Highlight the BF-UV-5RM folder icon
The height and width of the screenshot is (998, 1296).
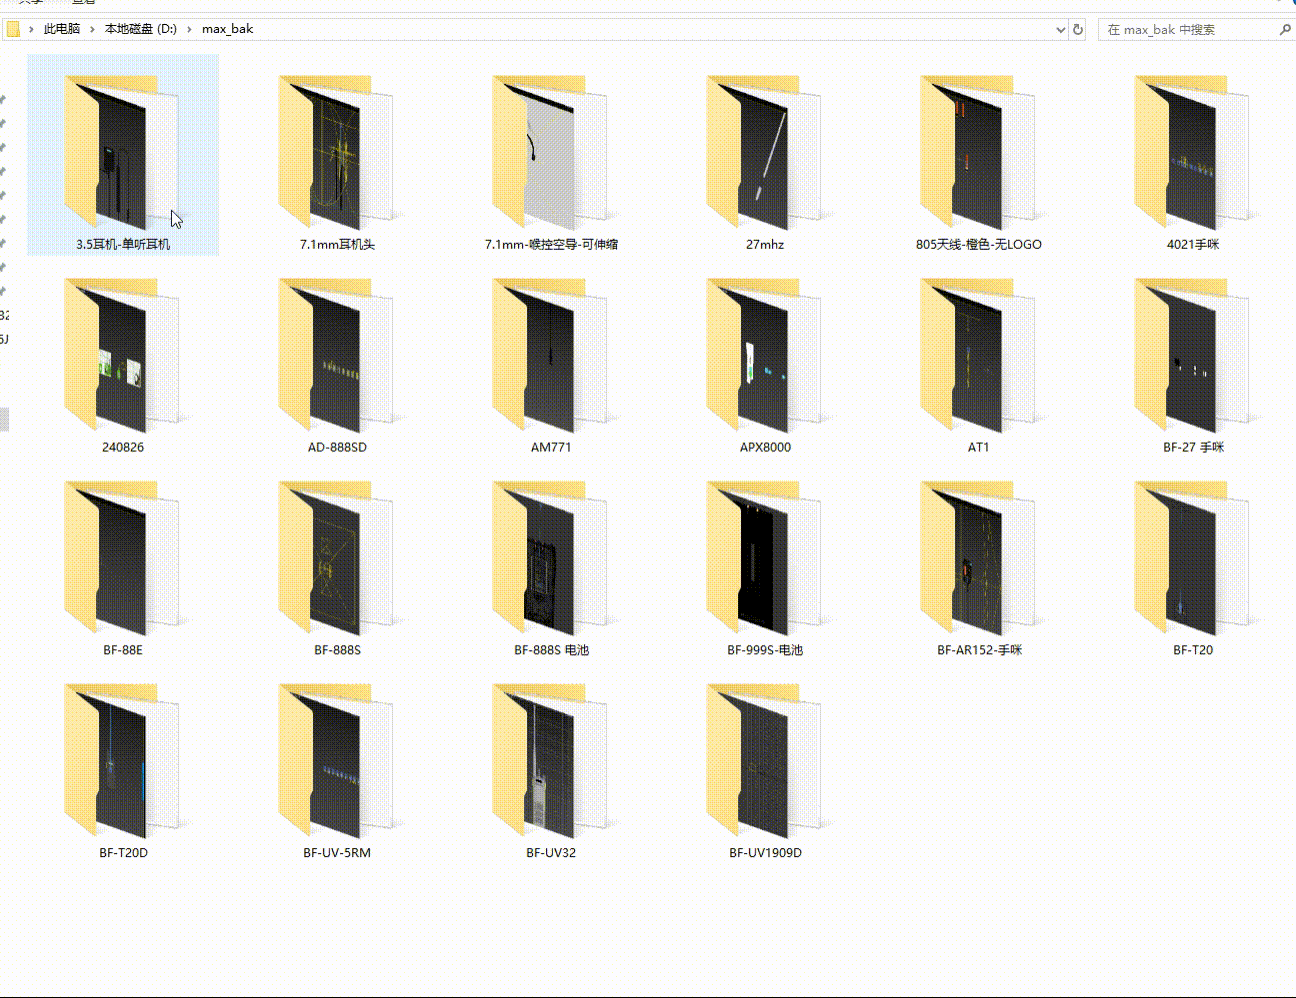336,762
